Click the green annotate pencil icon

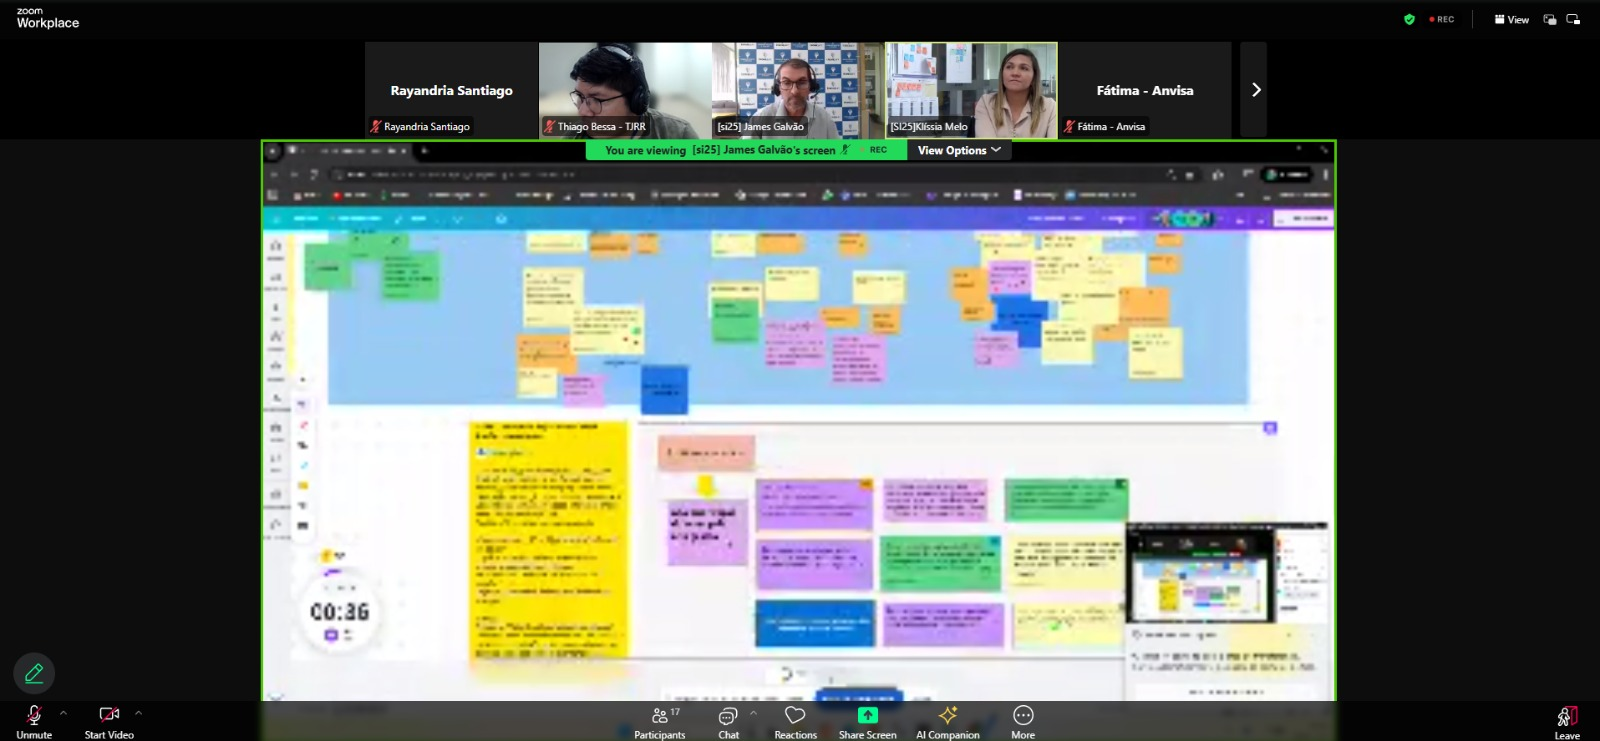pyautogui.click(x=34, y=673)
